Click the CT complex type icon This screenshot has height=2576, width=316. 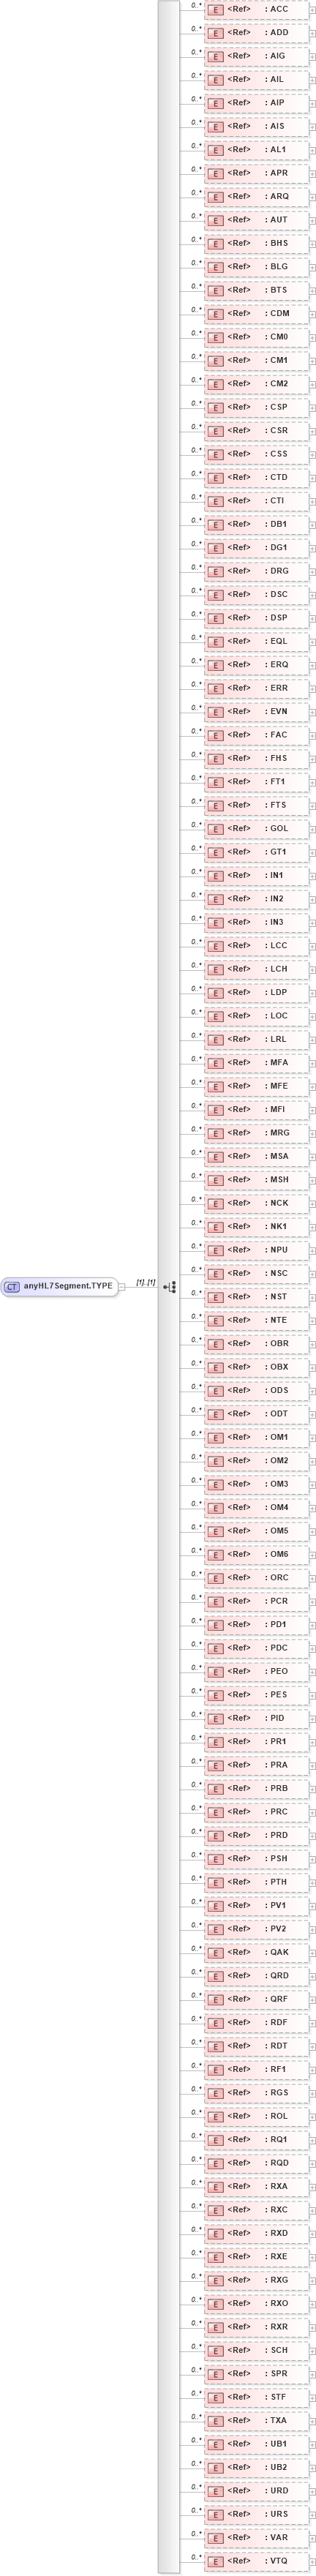click(x=12, y=1287)
